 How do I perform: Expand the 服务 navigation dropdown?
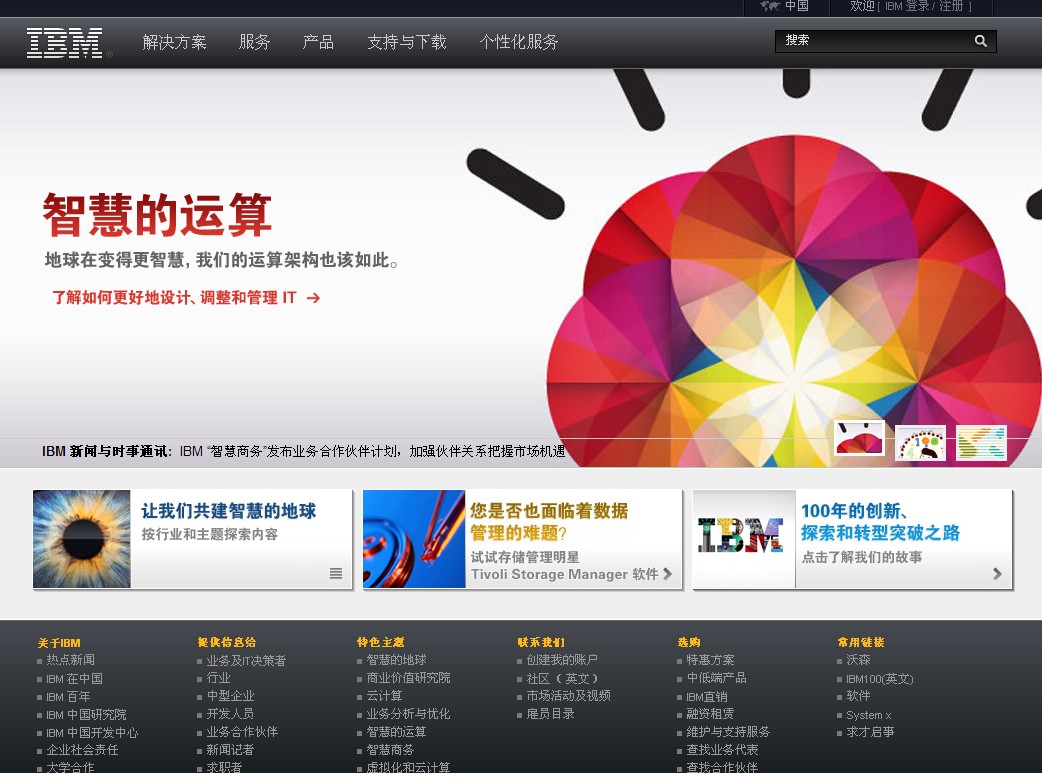point(254,42)
